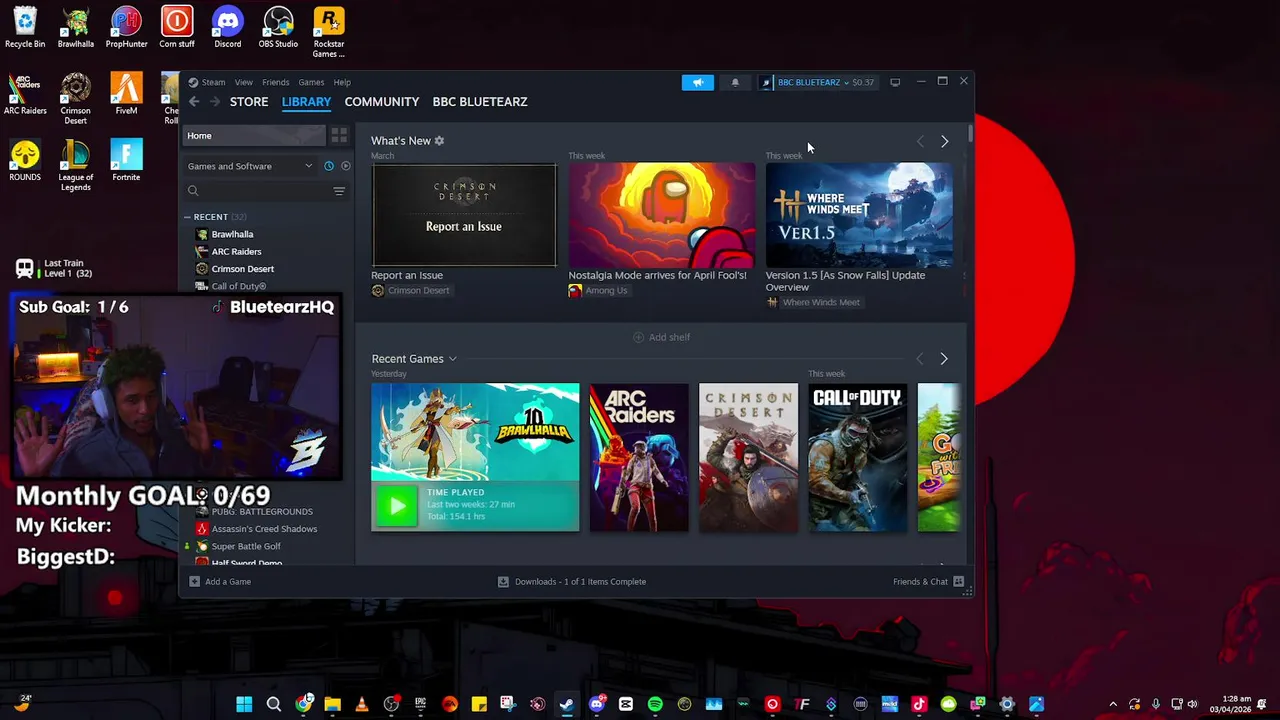
Task: Open the ARC Raiders game cover
Action: tap(639, 458)
